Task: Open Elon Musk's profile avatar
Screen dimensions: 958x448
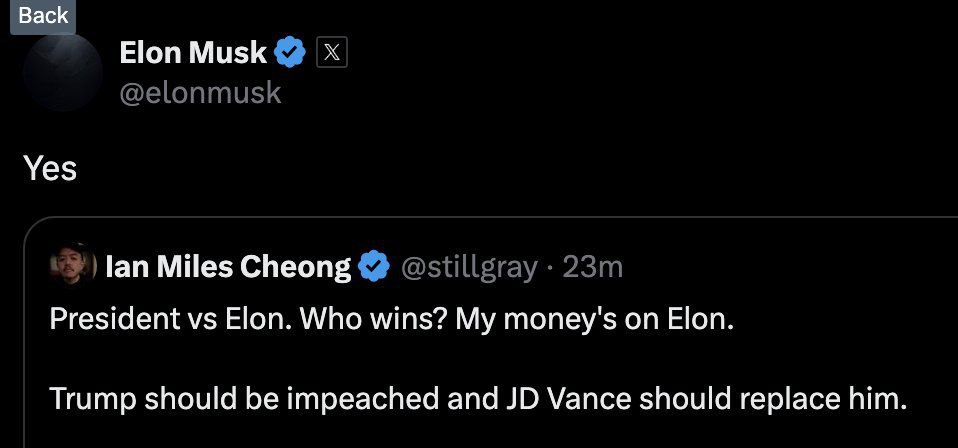Action: 62,73
